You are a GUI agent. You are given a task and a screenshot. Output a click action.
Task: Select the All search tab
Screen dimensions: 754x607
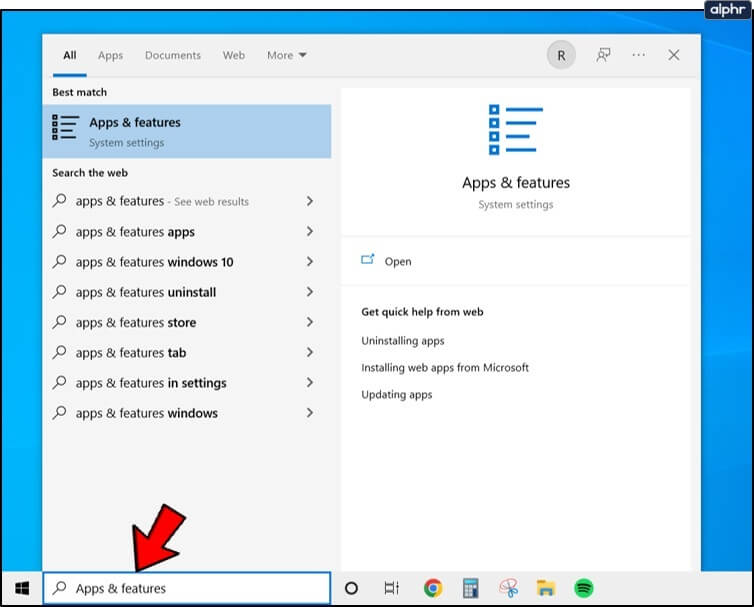[x=70, y=55]
